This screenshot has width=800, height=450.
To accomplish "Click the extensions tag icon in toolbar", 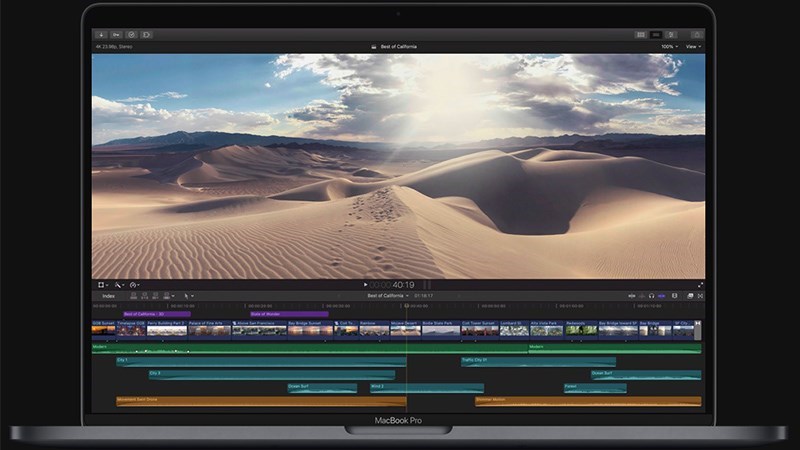I will (x=146, y=35).
